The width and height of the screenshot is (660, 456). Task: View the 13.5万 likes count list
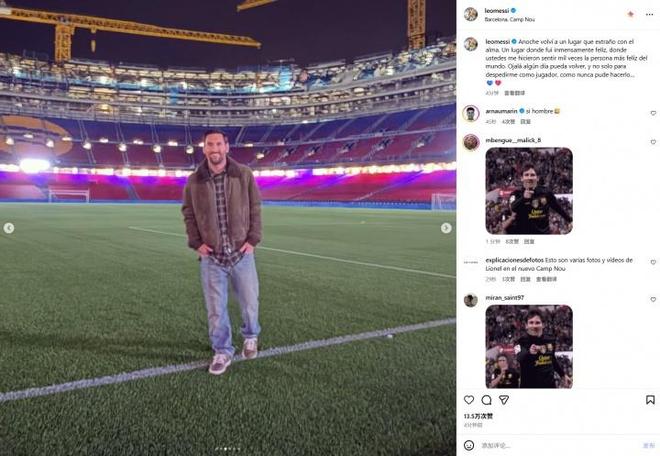(x=477, y=415)
